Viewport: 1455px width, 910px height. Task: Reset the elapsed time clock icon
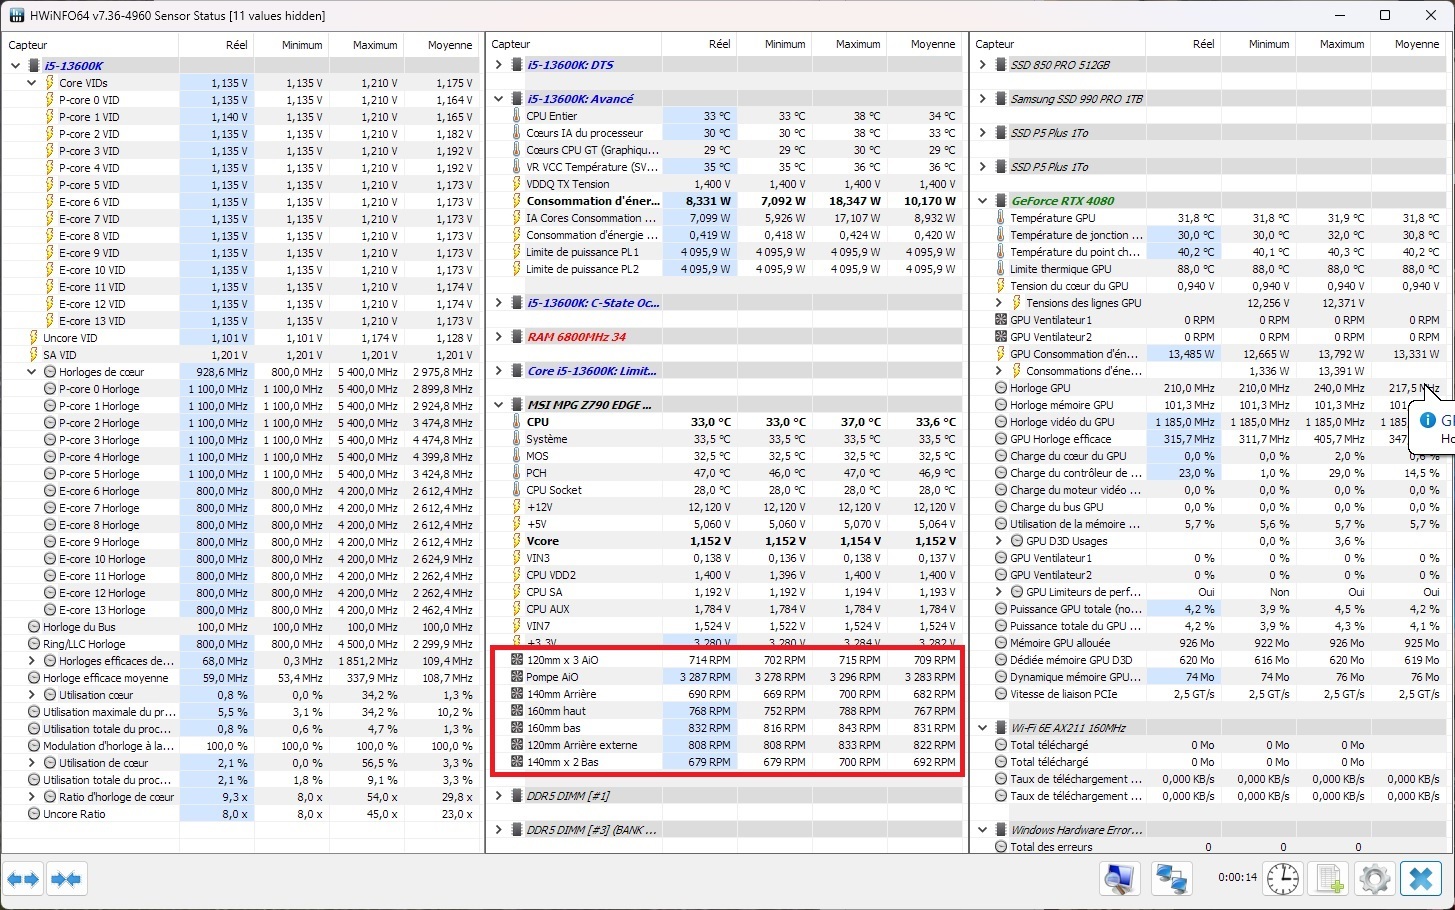pyautogui.click(x=1282, y=879)
